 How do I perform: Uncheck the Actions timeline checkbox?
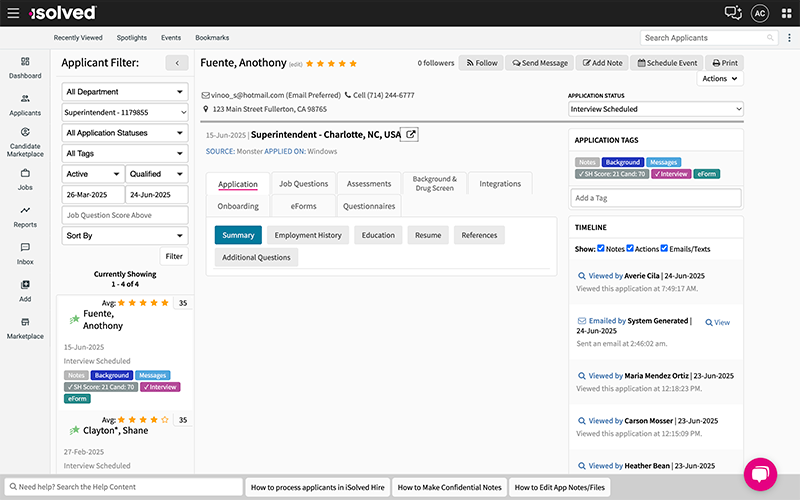[x=630, y=248]
